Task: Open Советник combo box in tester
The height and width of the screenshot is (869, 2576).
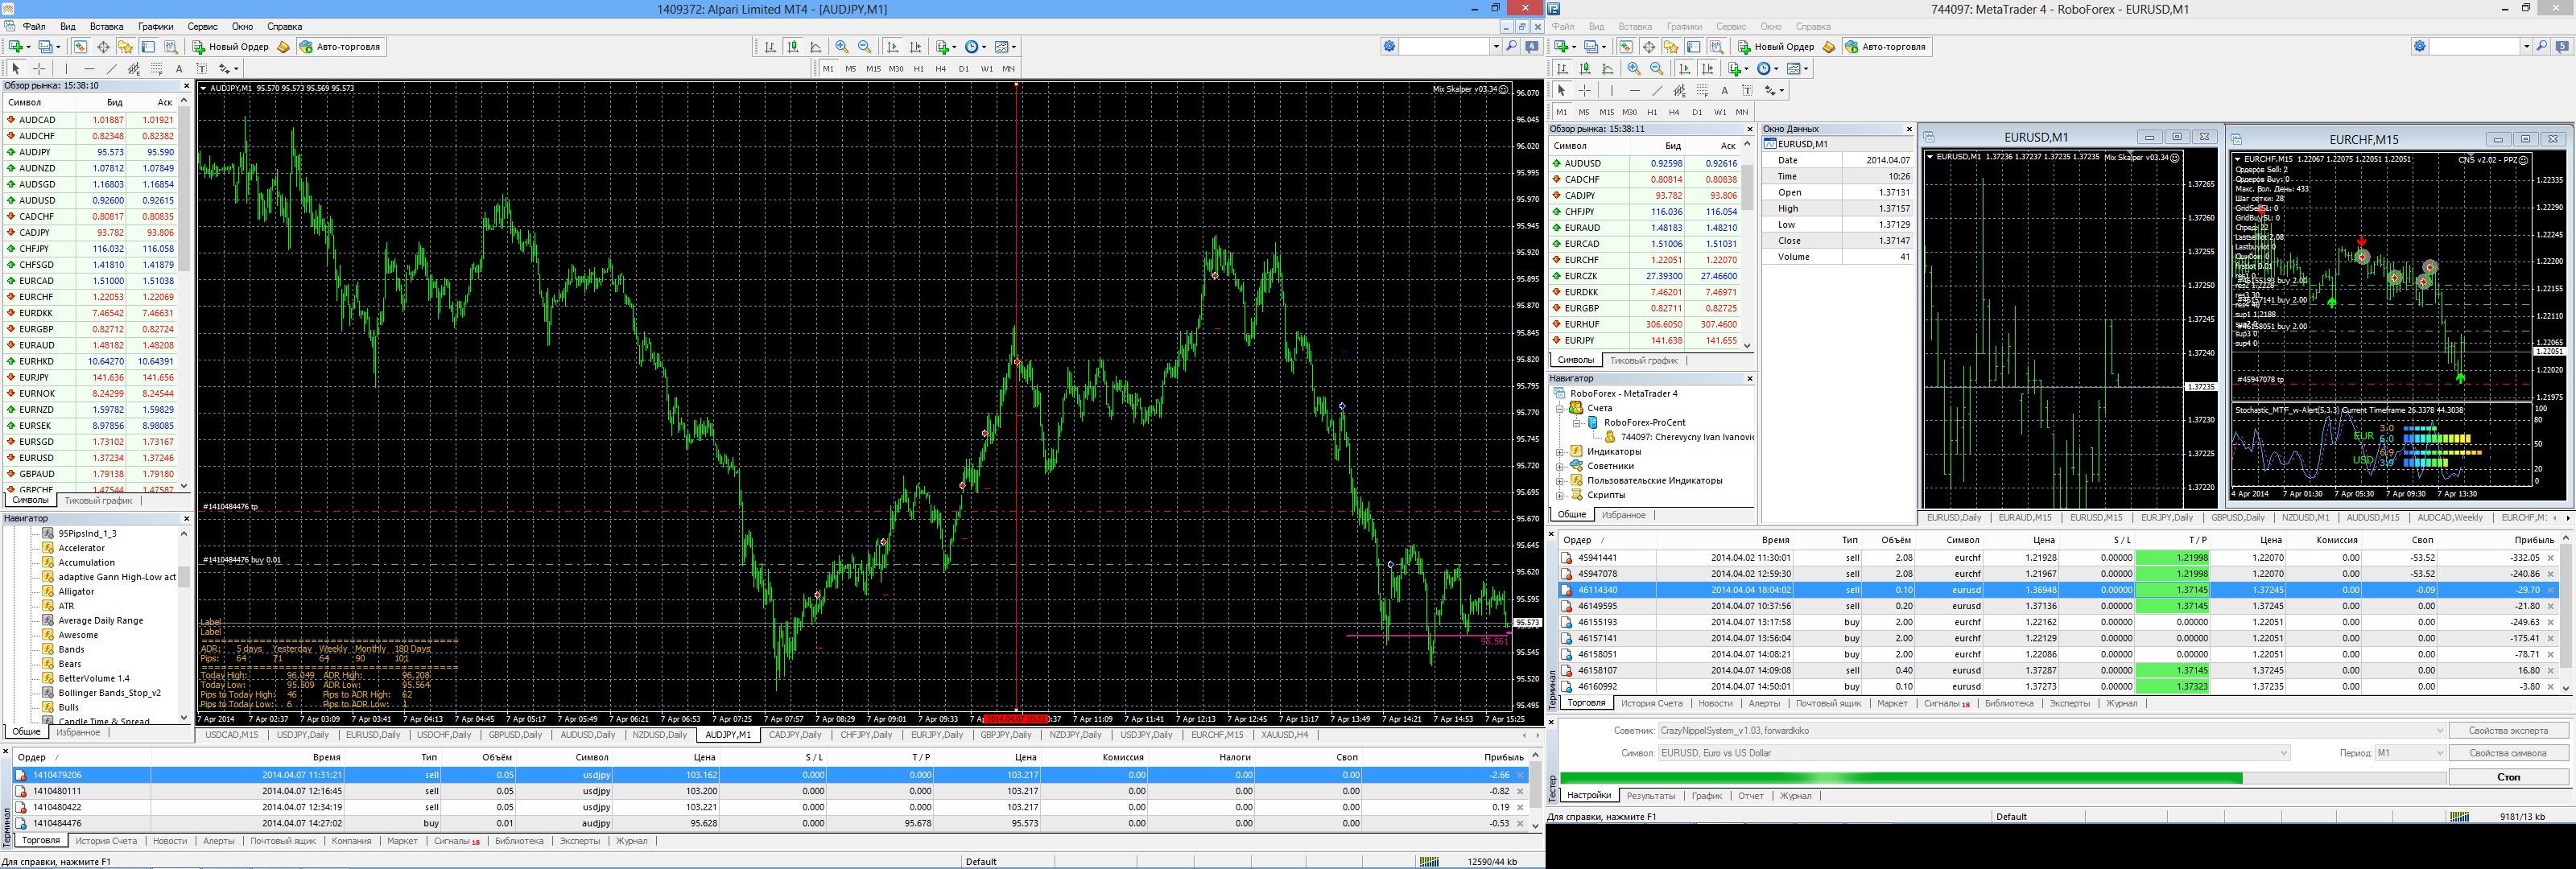Action: (x=2052, y=731)
